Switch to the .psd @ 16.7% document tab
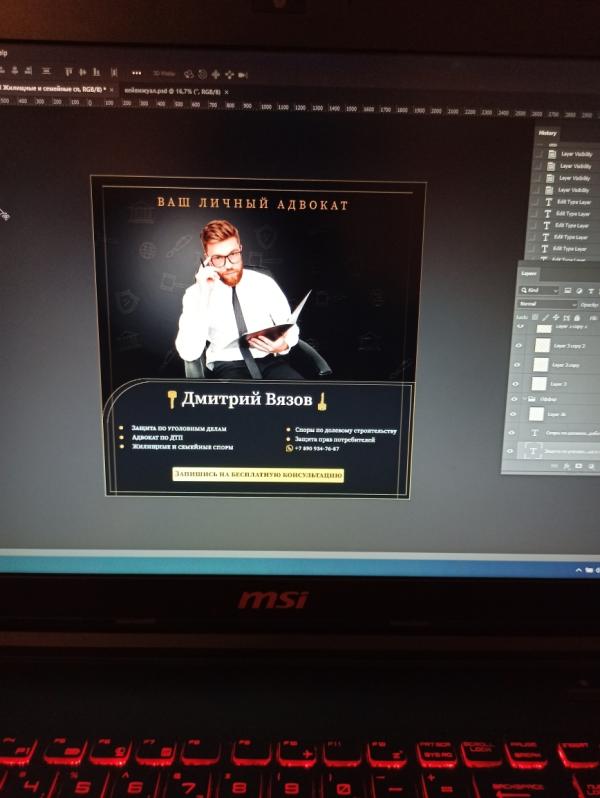This screenshot has height=798, width=600. point(173,92)
